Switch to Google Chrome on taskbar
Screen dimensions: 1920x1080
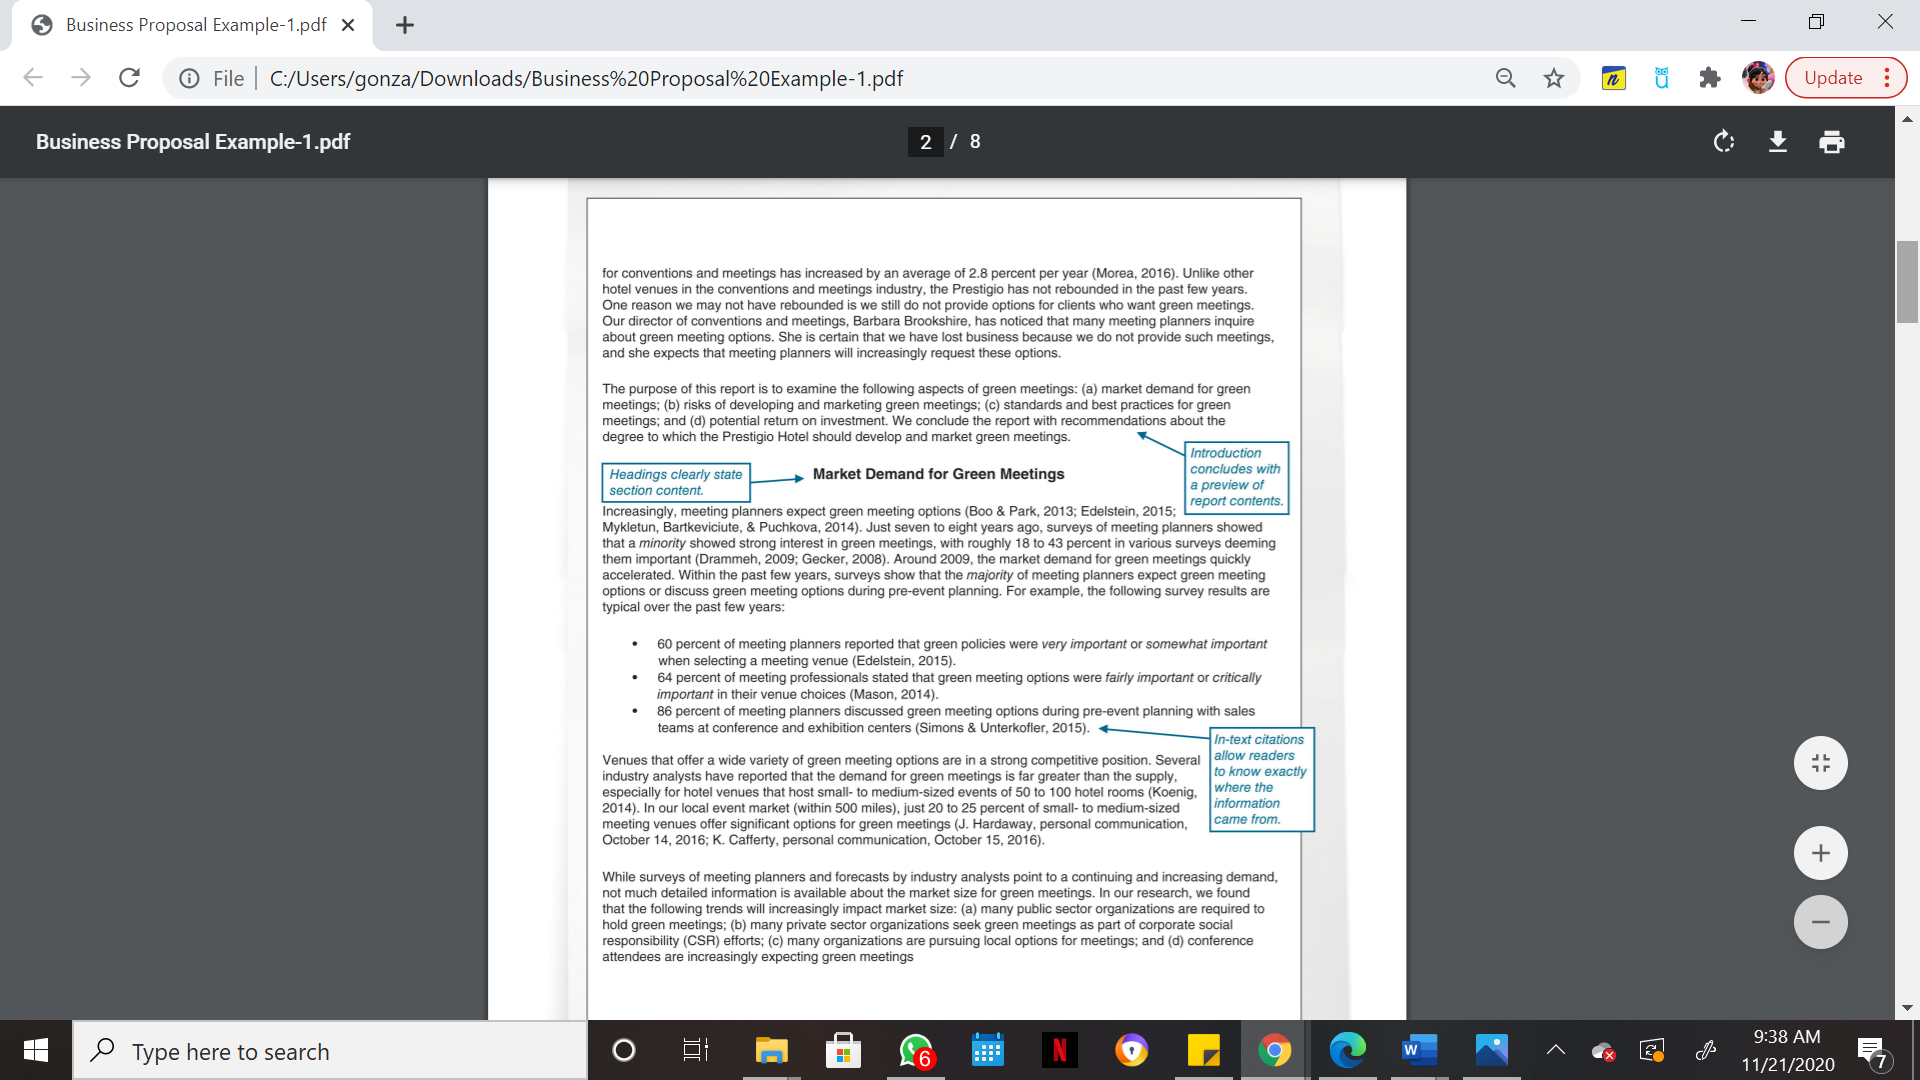(1275, 1051)
